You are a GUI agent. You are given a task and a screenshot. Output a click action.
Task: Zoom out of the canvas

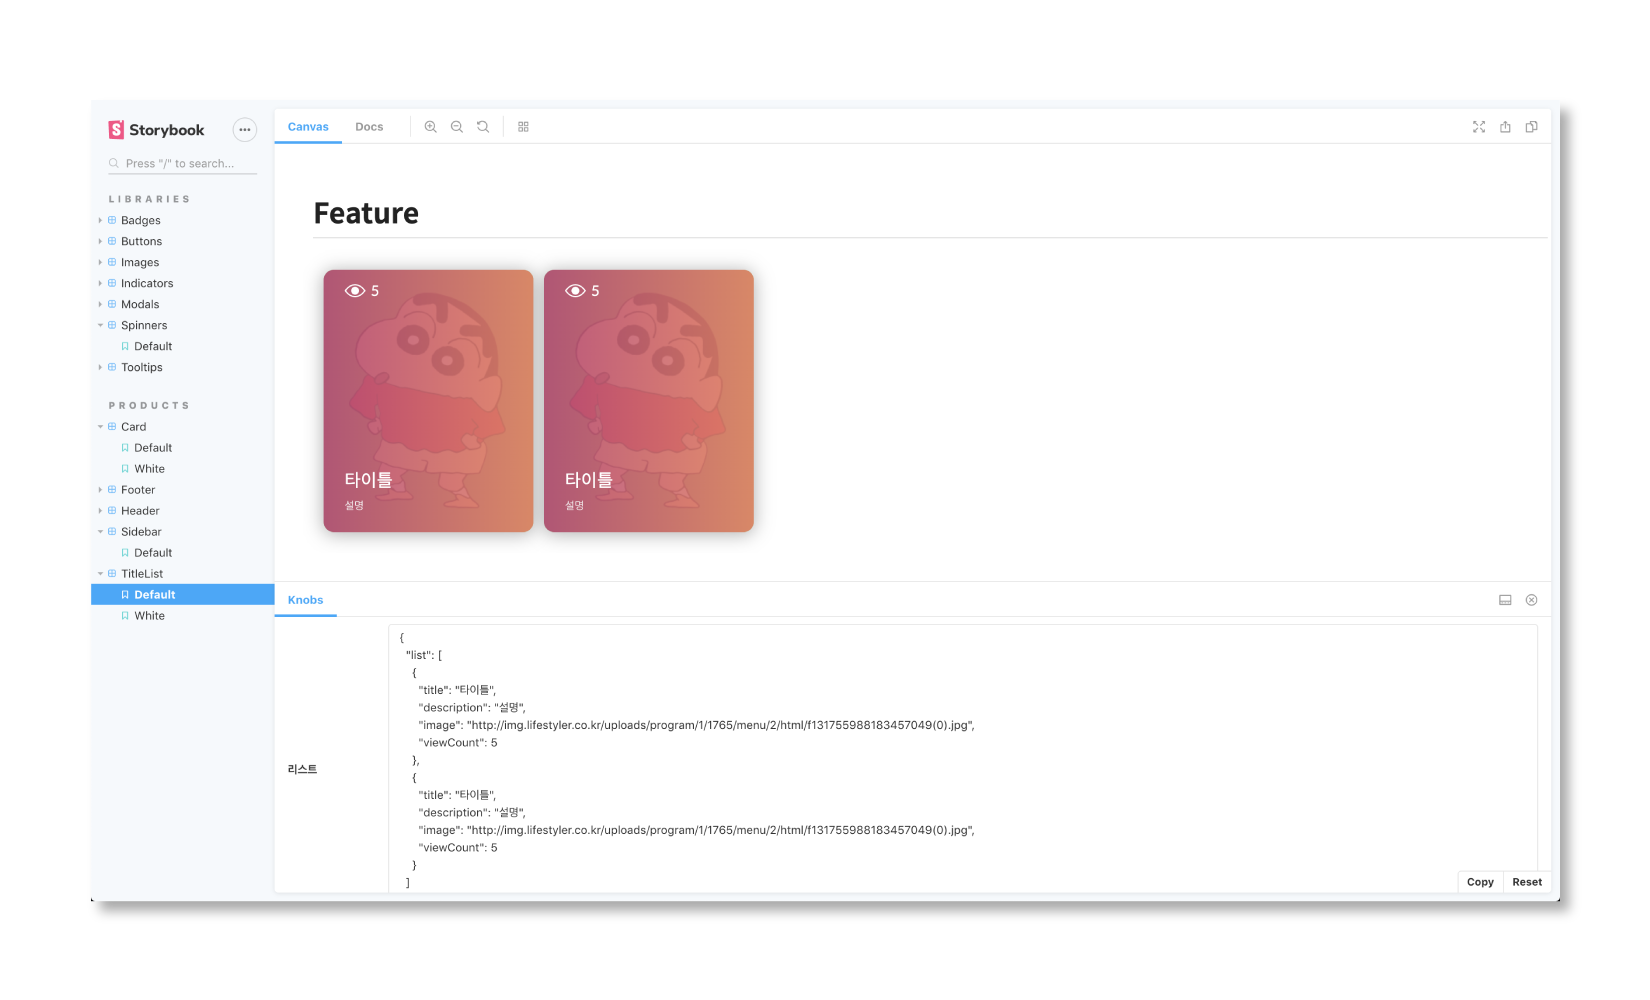tap(457, 127)
